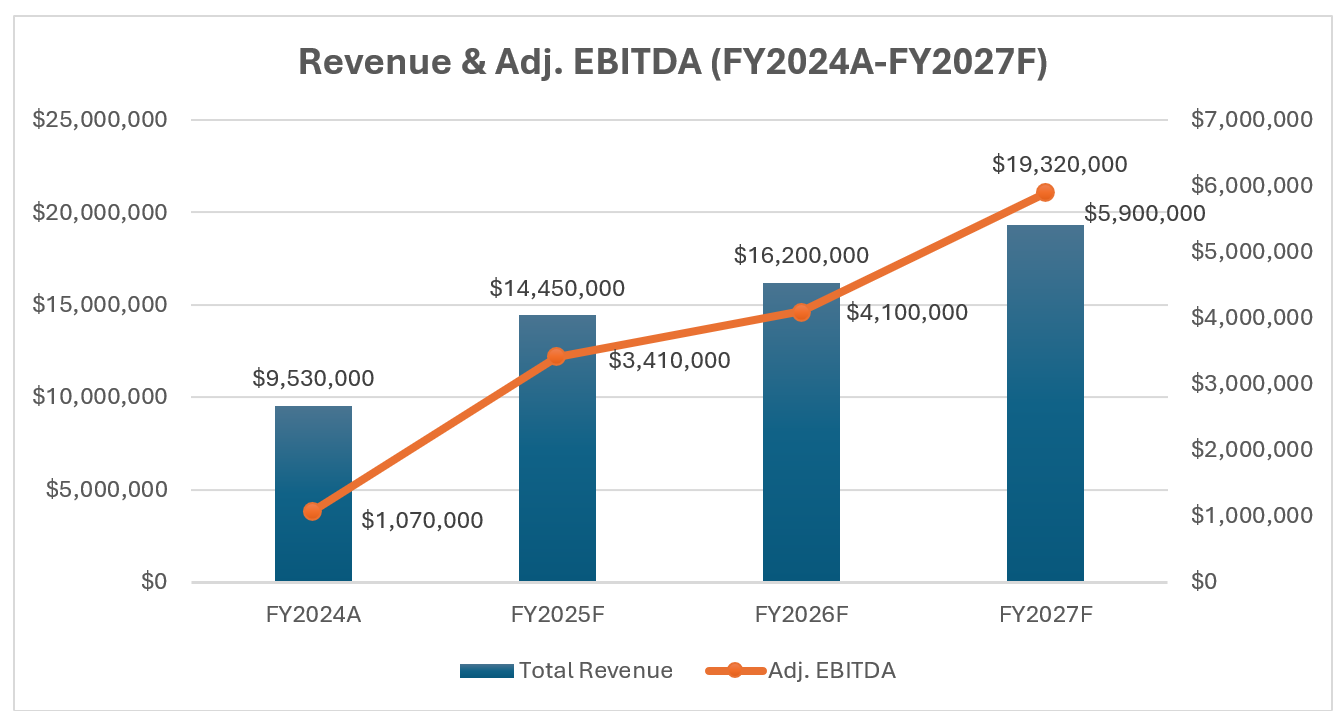The height and width of the screenshot is (712, 1338).
Task: Click the orange Adj. EBITDA legend marker
Action: pyautogui.click(x=734, y=671)
